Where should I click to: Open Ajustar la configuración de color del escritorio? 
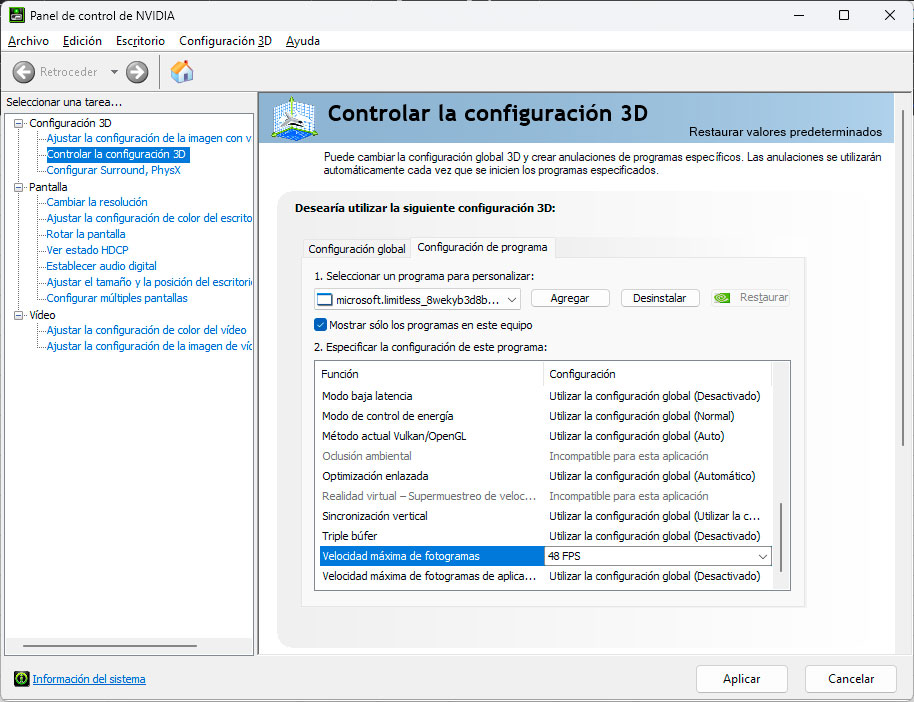pyautogui.click(x=149, y=218)
